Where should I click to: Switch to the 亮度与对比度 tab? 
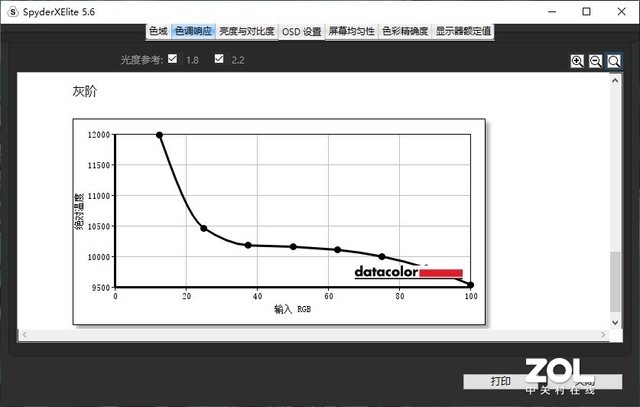[x=247, y=31]
